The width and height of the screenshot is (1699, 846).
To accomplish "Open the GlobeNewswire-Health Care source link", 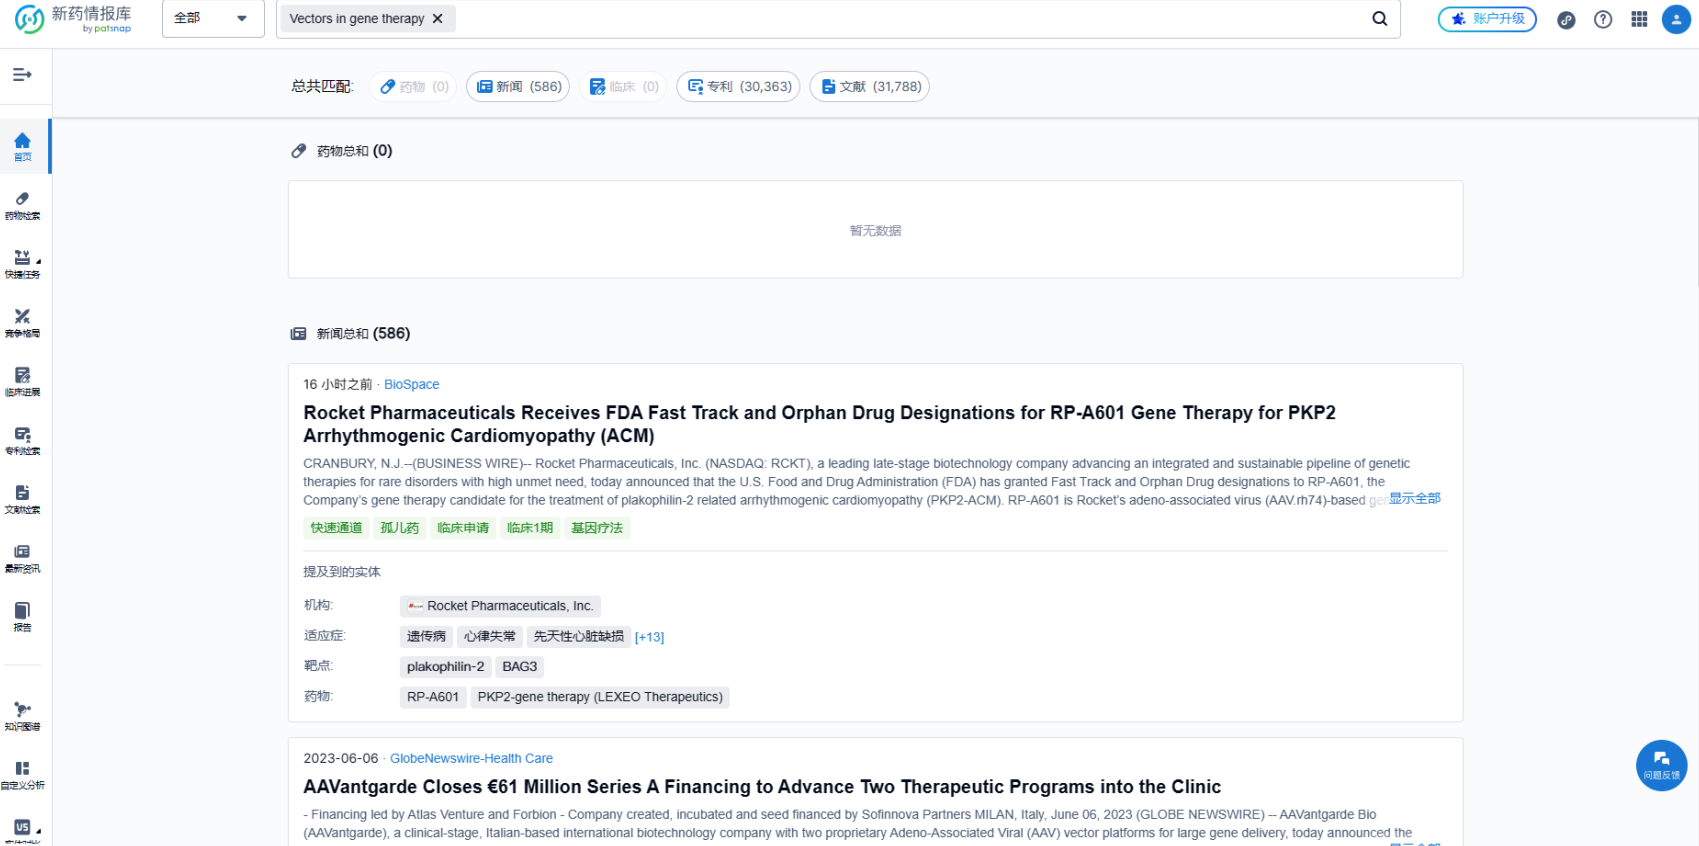I will (x=471, y=759).
